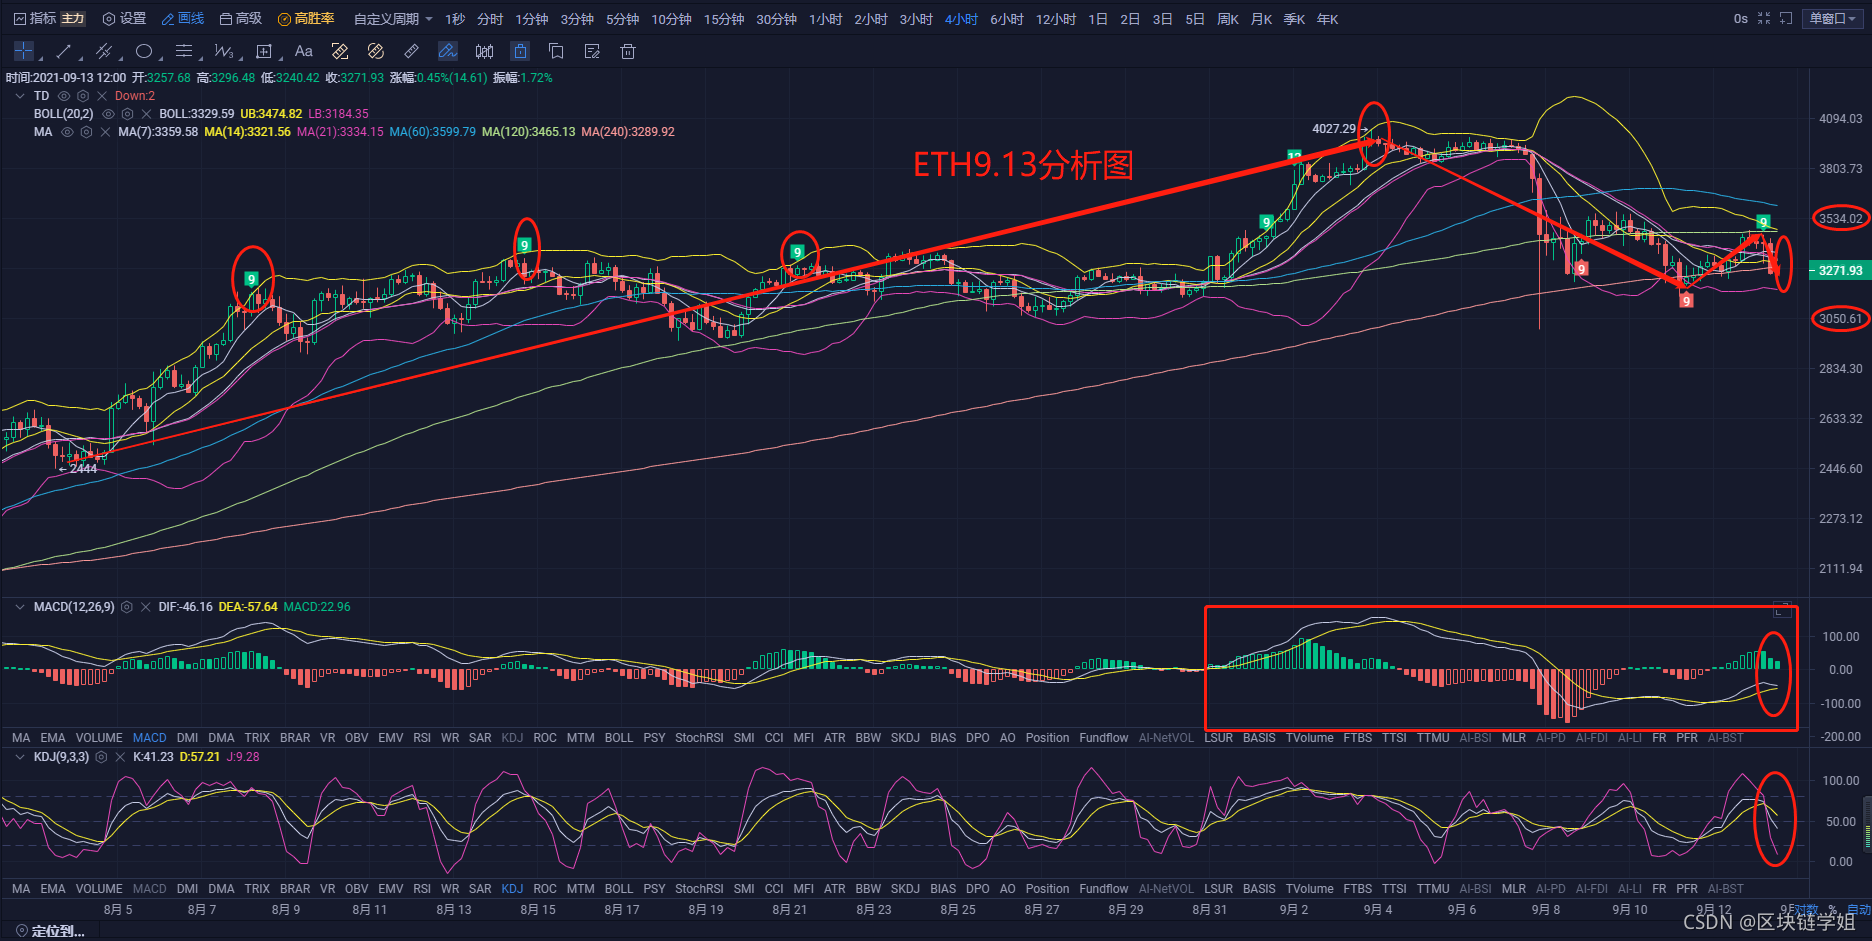
Task: Switch to the 1分钟 timeframe
Action: click(532, 19)
